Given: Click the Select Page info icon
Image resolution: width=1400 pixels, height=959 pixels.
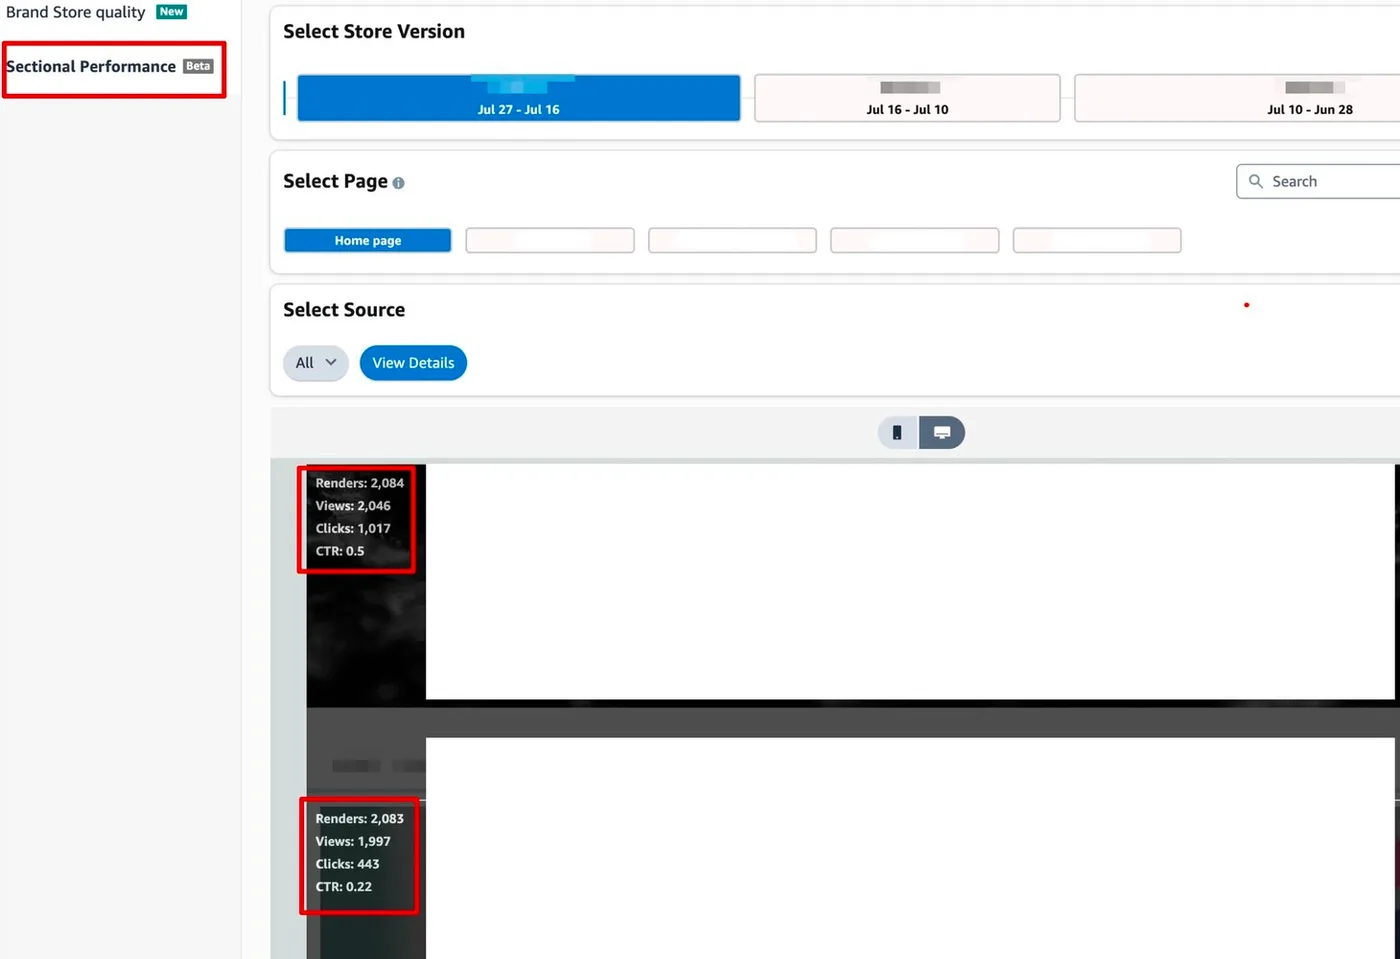Looking at the screenshot, I should point(398,183).
